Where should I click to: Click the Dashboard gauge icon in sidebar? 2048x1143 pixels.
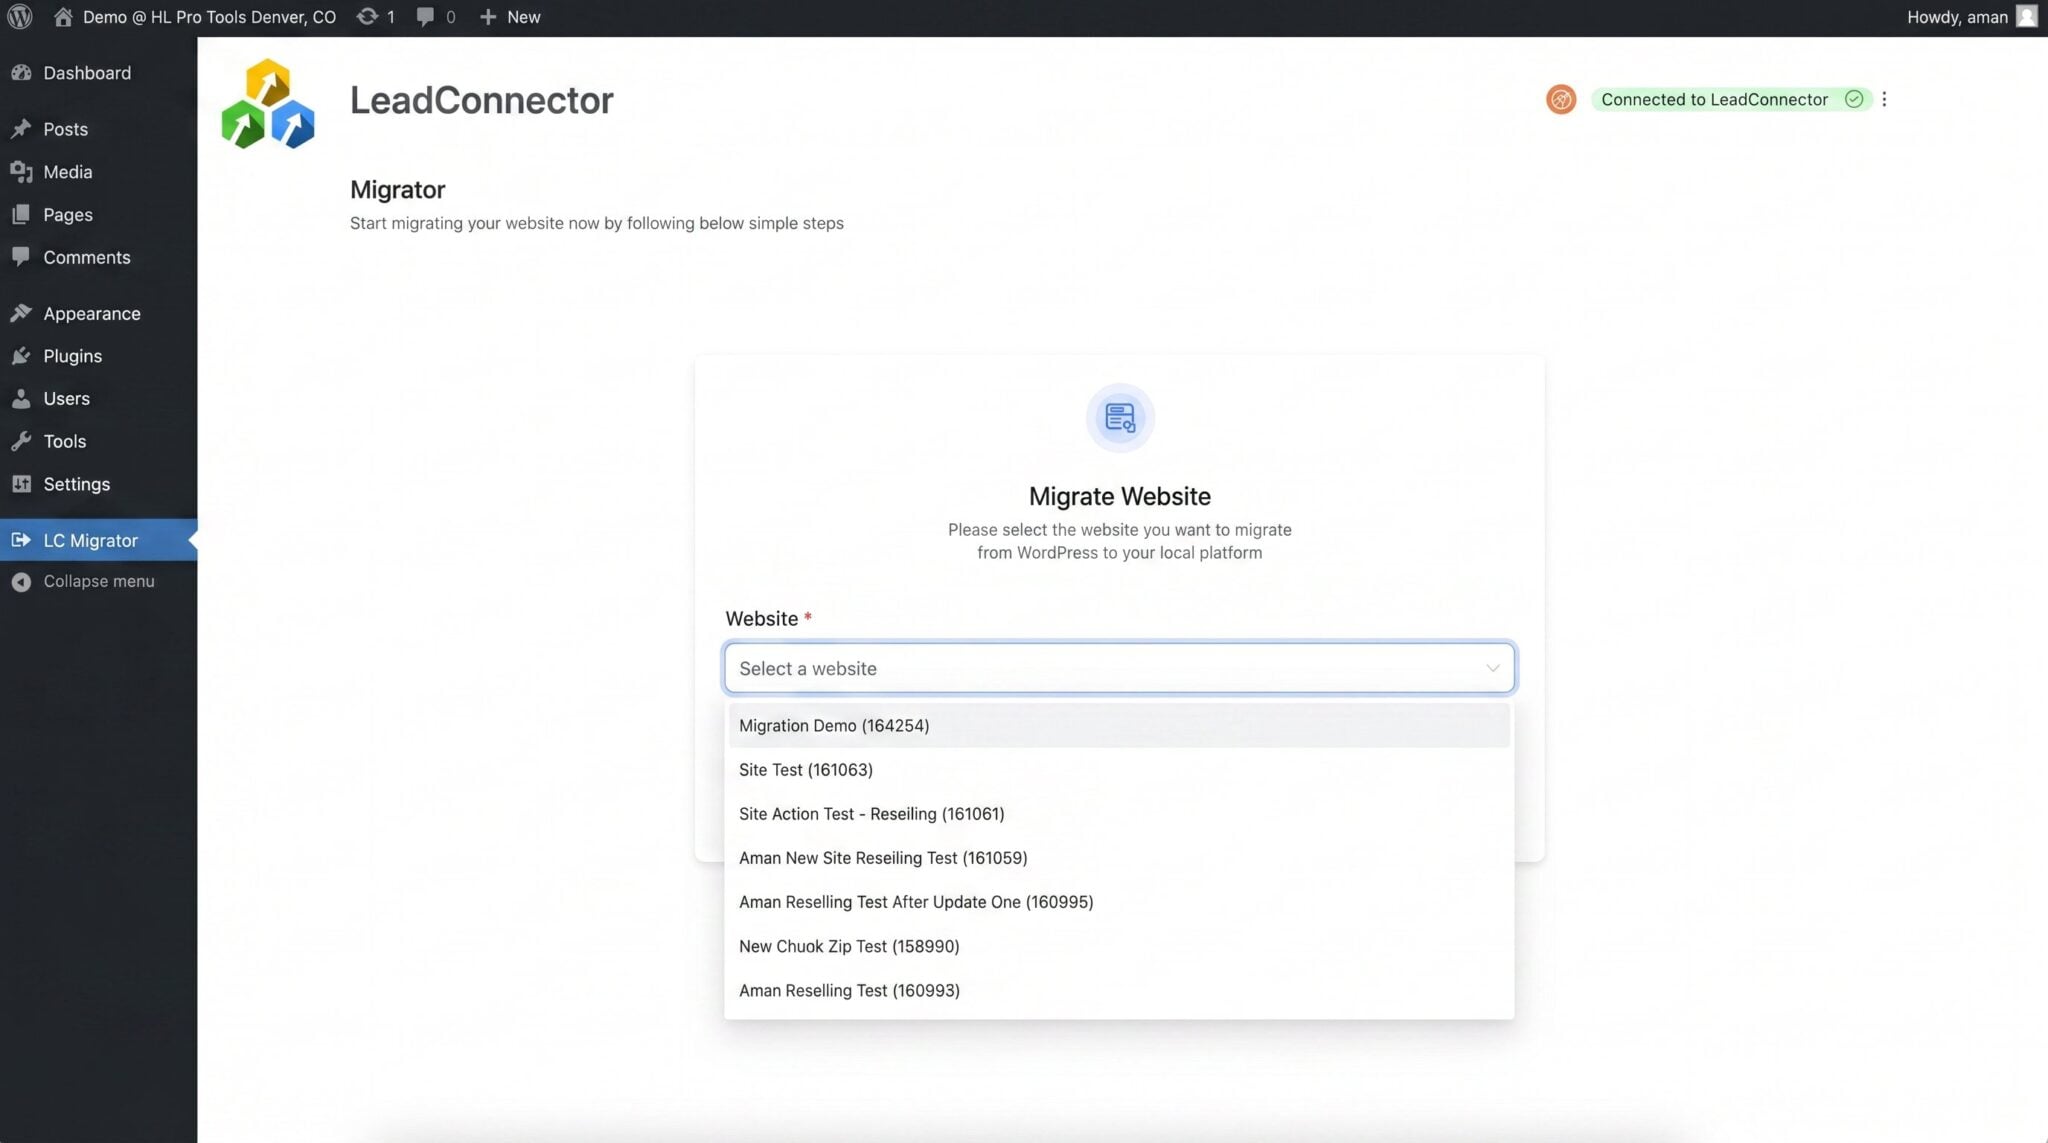[x=21, y=73]
